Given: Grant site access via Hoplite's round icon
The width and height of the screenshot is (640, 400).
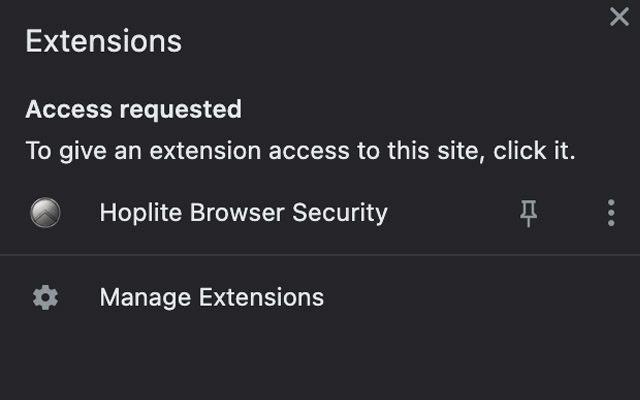Looking at the screenshot, I should click(45, 212).
